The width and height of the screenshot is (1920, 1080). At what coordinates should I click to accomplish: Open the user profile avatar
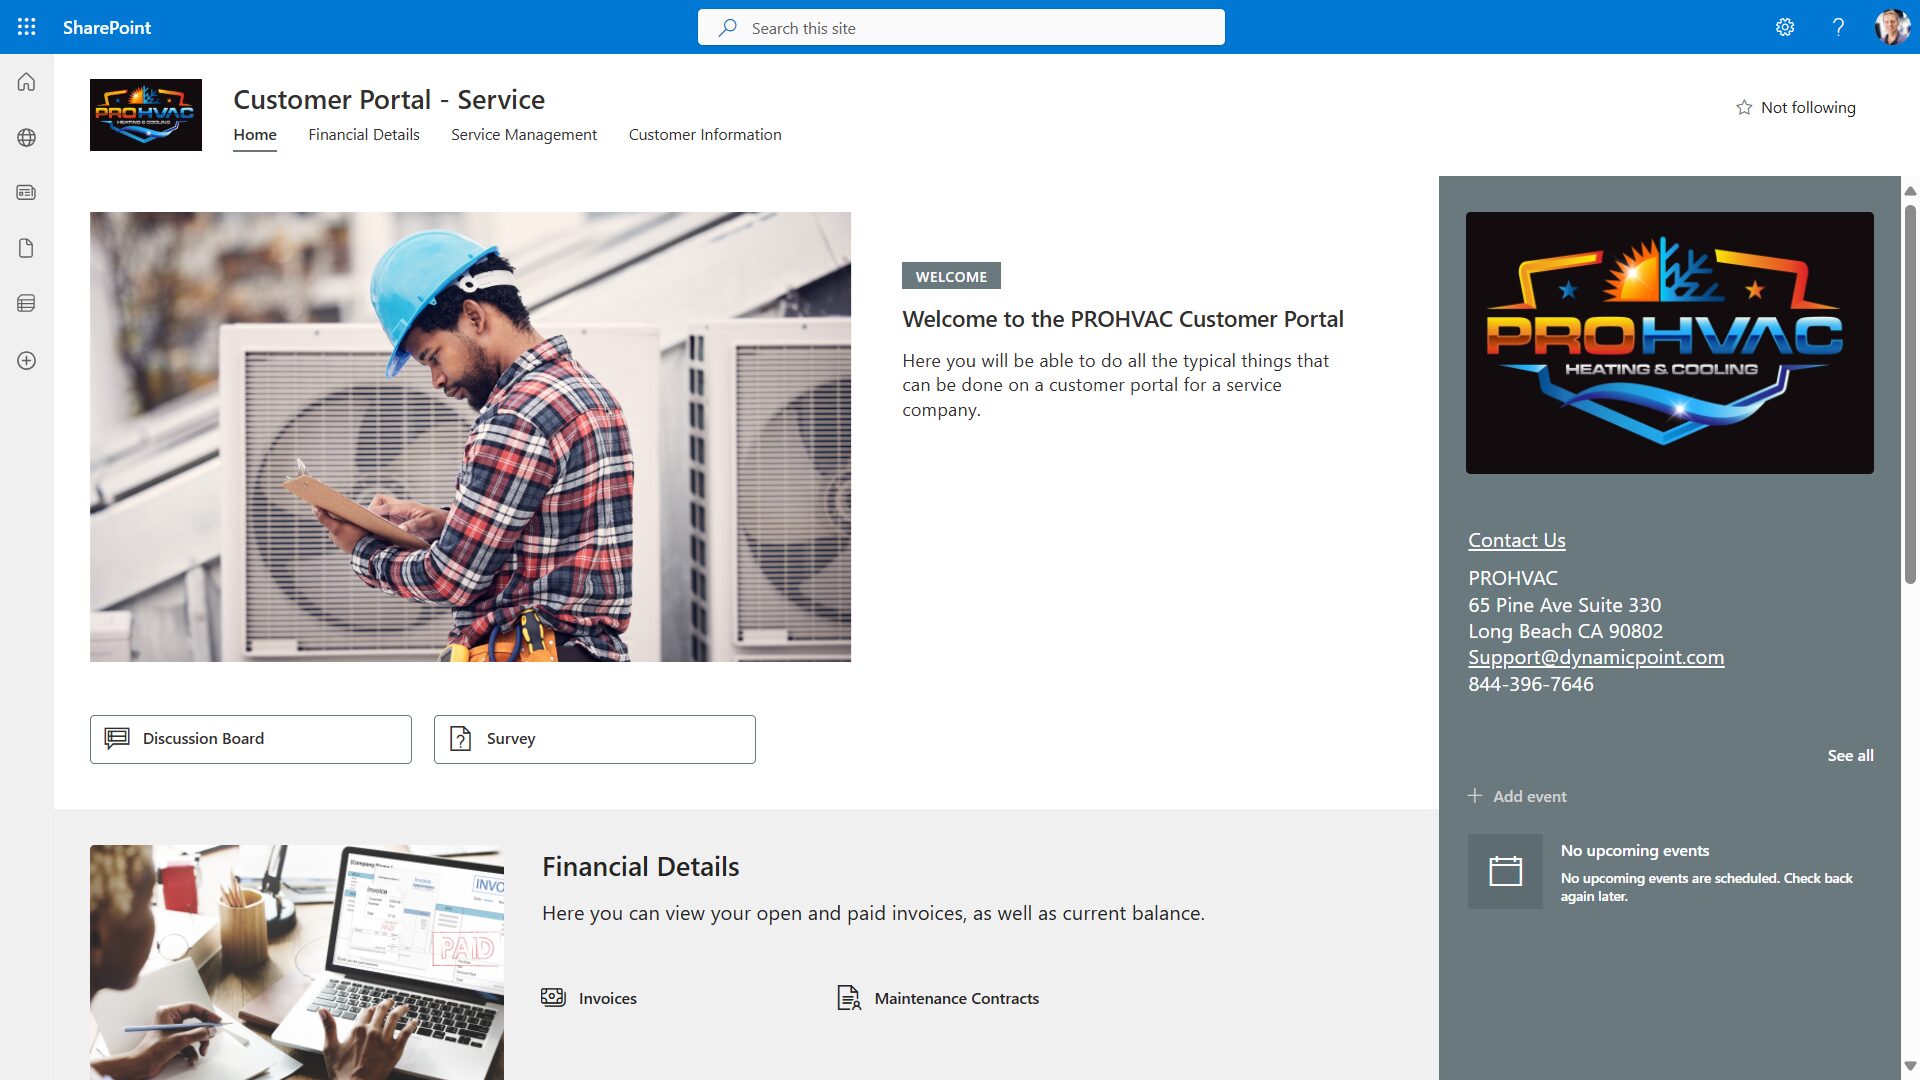pos(1892,27)
